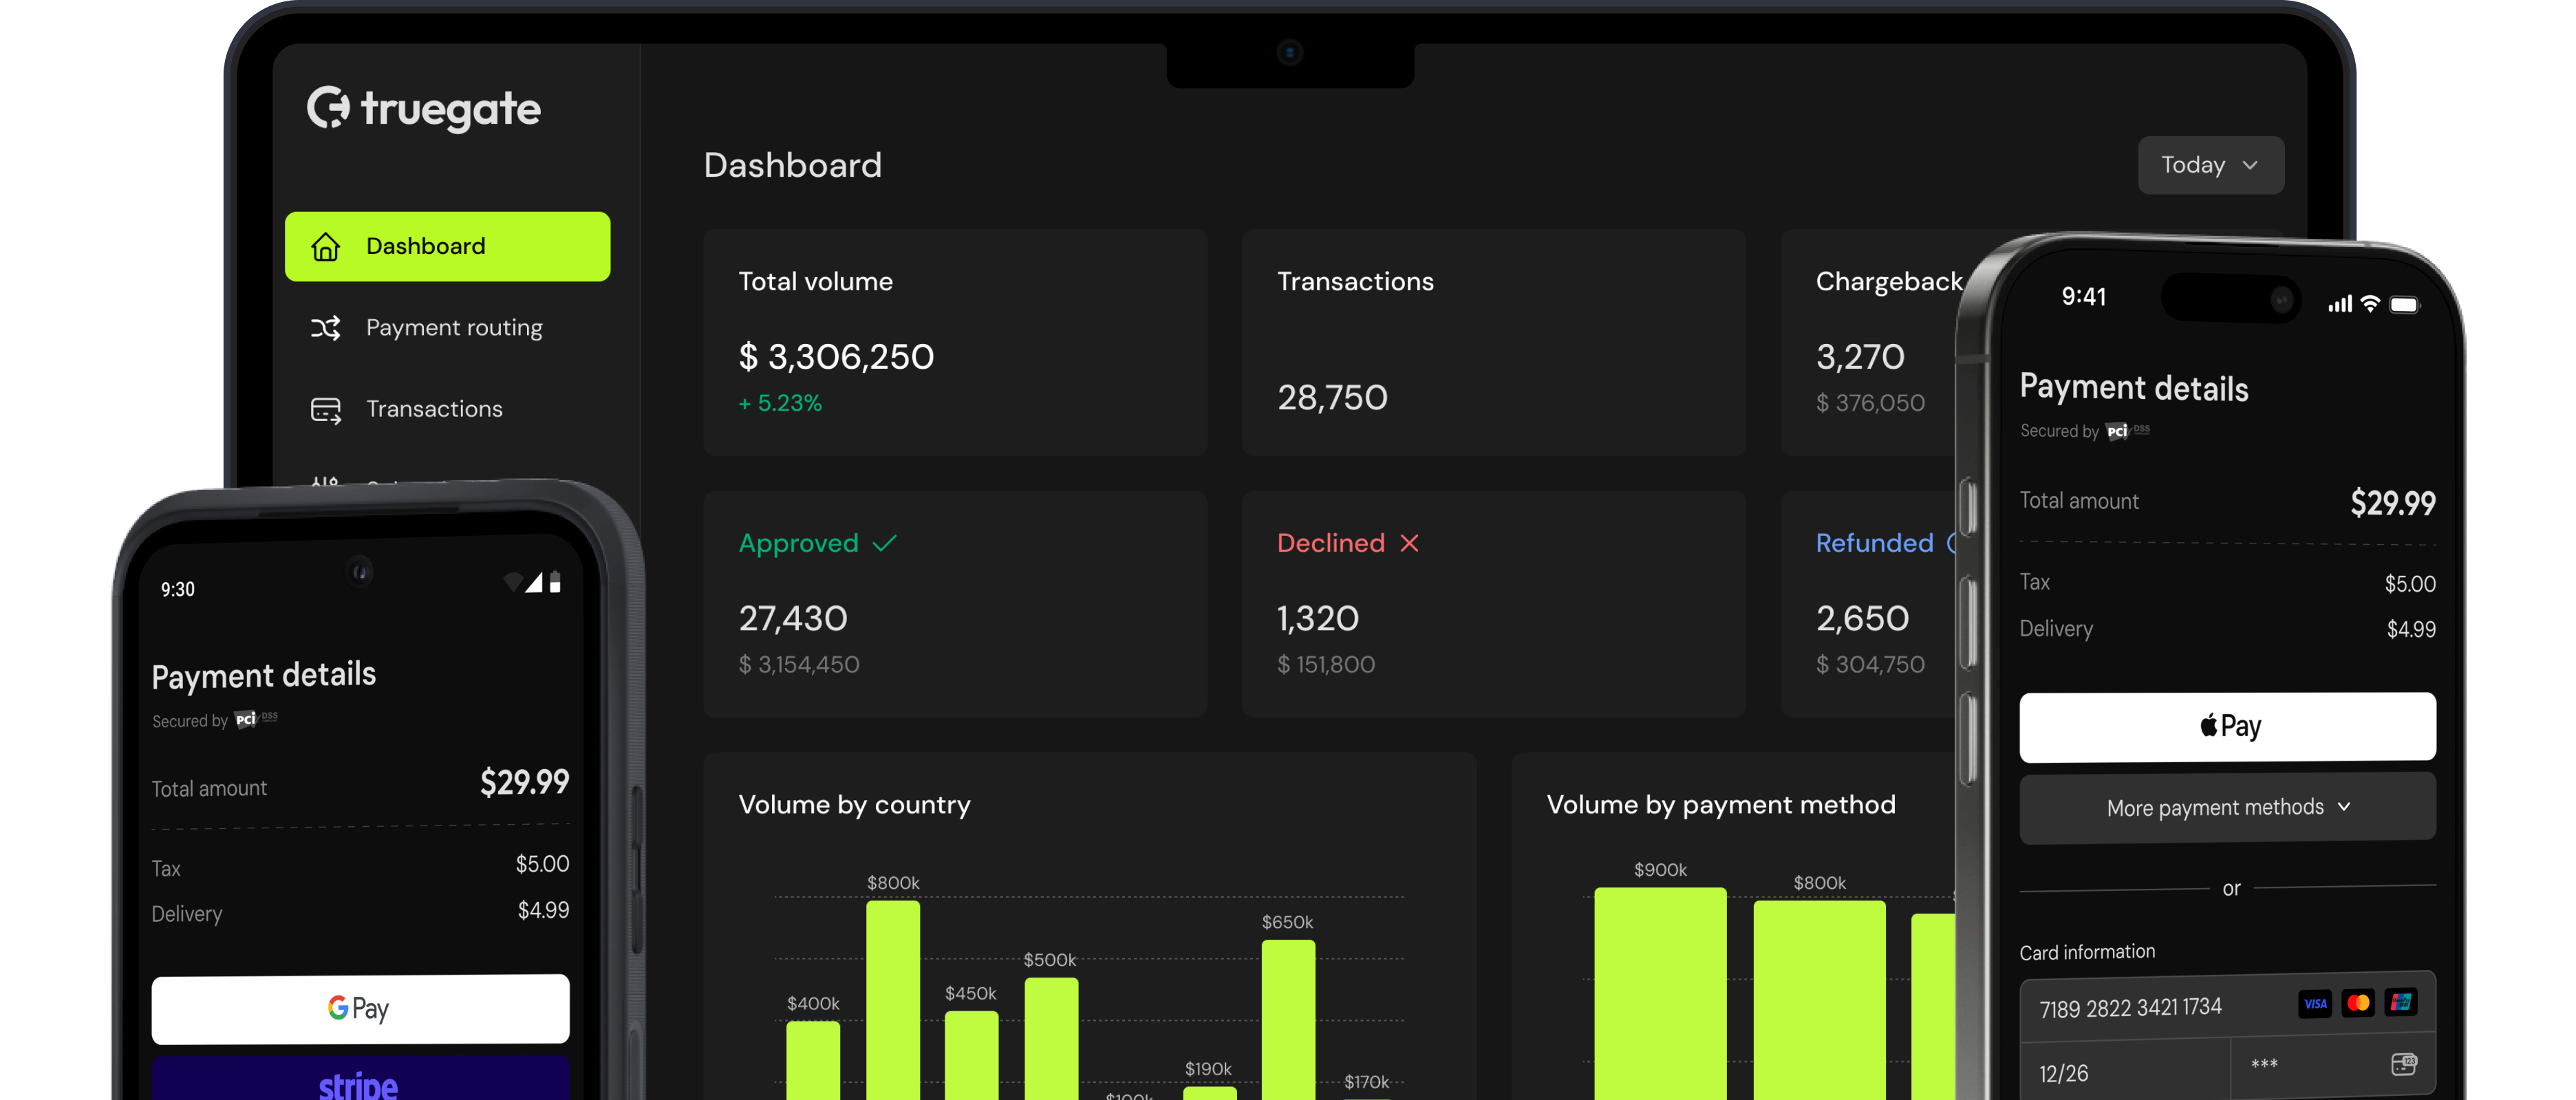This screenshot has width=2576, height=1100.
Task: Click the iPhone battery status icon
Action: tap(2404, 305)
